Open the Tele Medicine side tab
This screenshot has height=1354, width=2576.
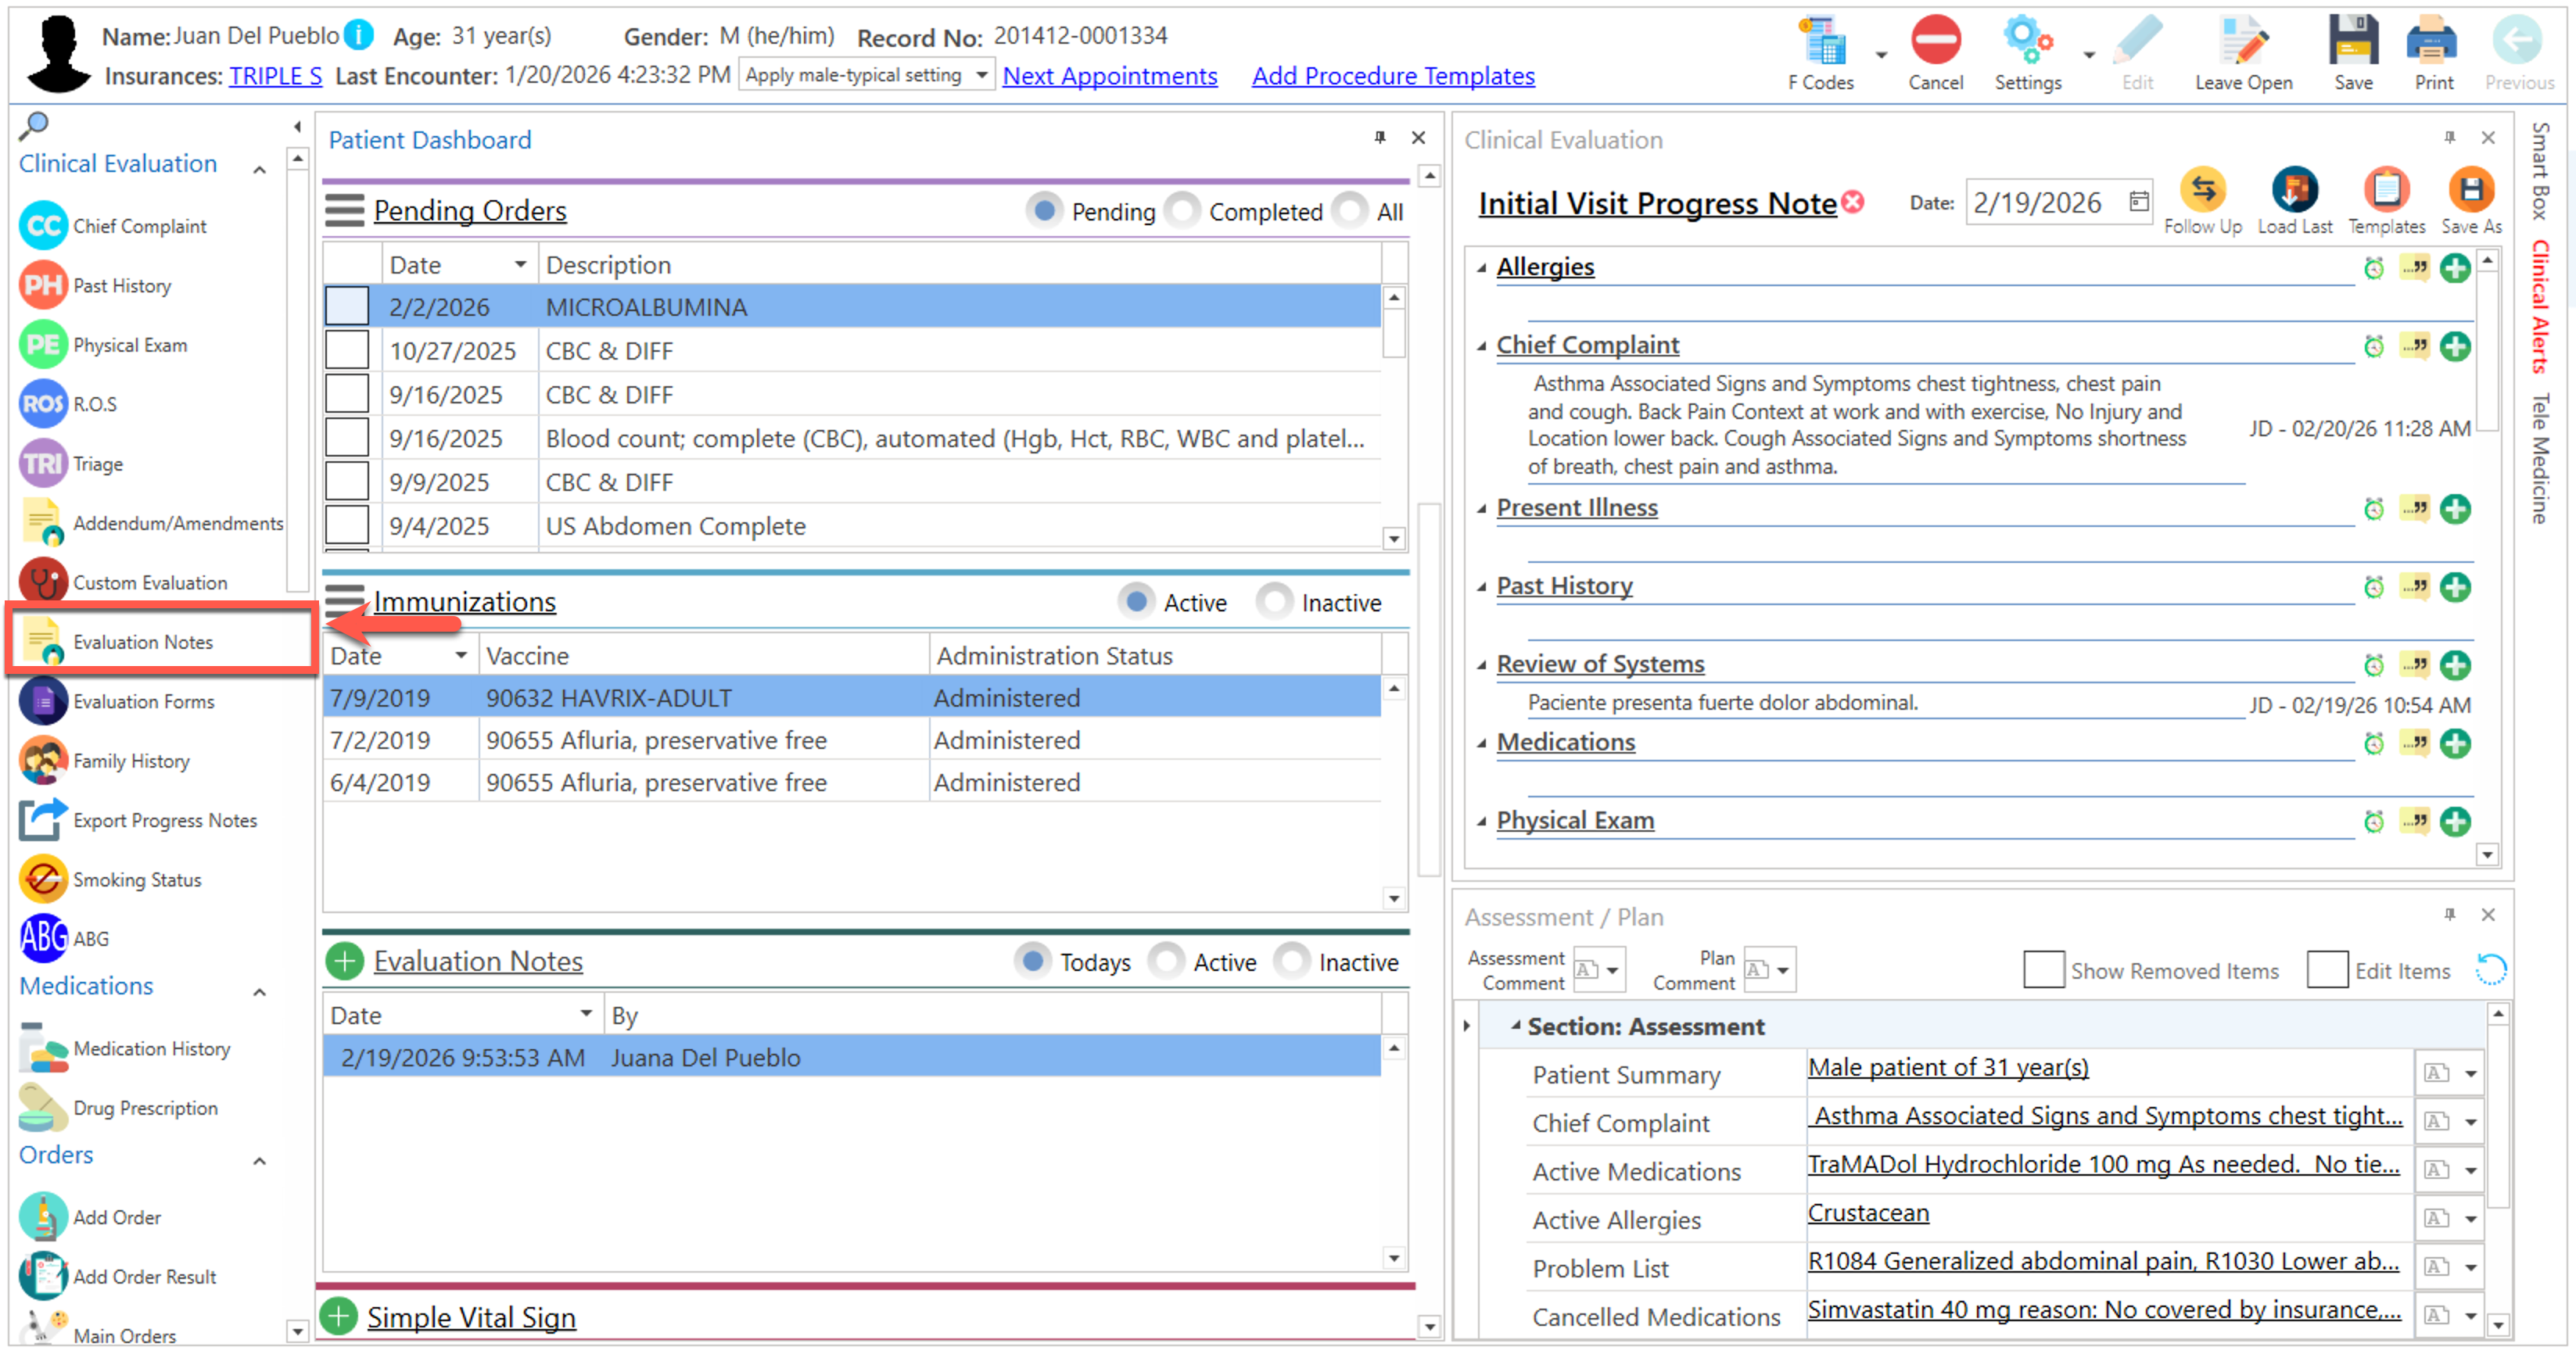(x=2540, y=458)
